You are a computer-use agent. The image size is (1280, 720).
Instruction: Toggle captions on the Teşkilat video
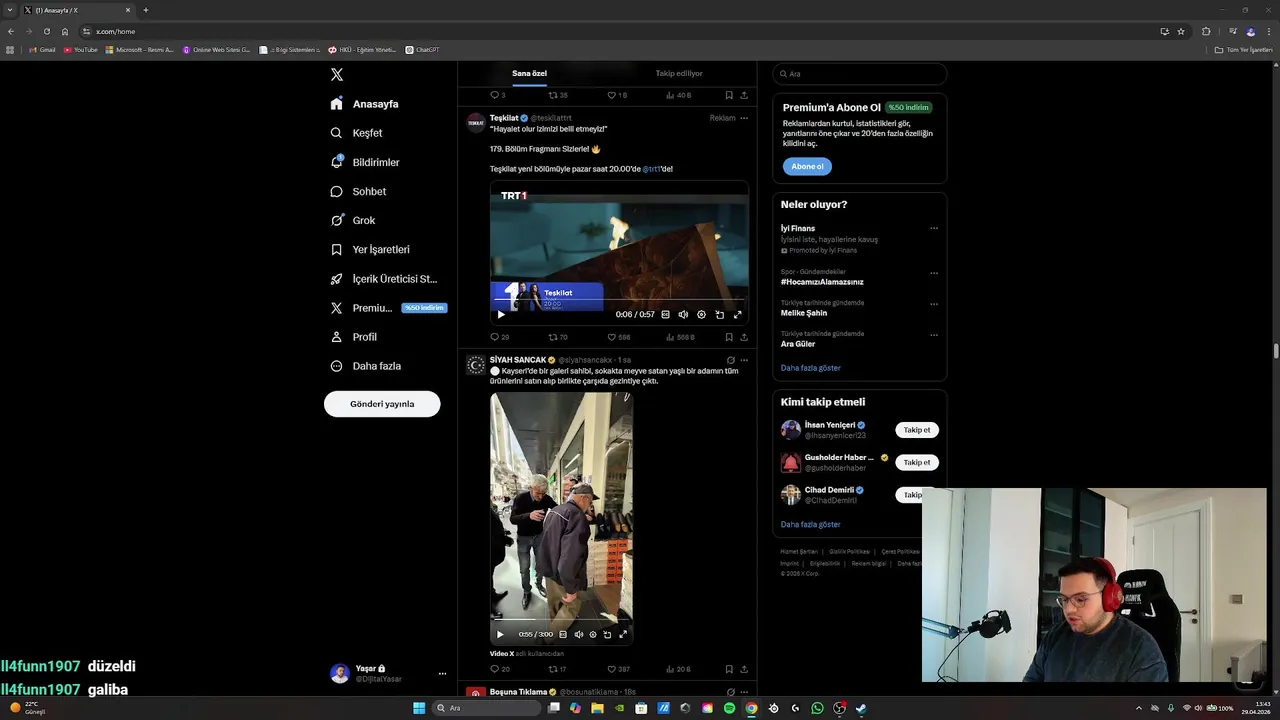666,314
